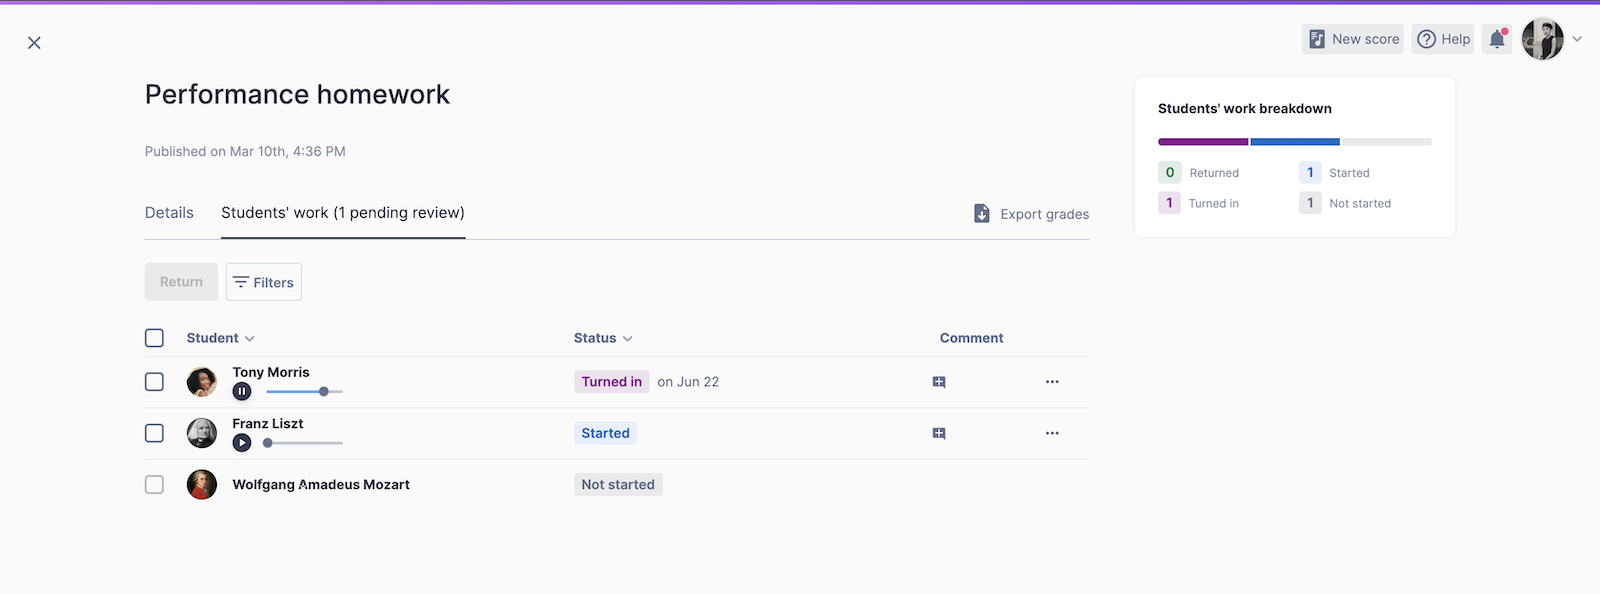Screen dimensions: 1600x594
Task: Open the notifications bell
Action: 1497,39
